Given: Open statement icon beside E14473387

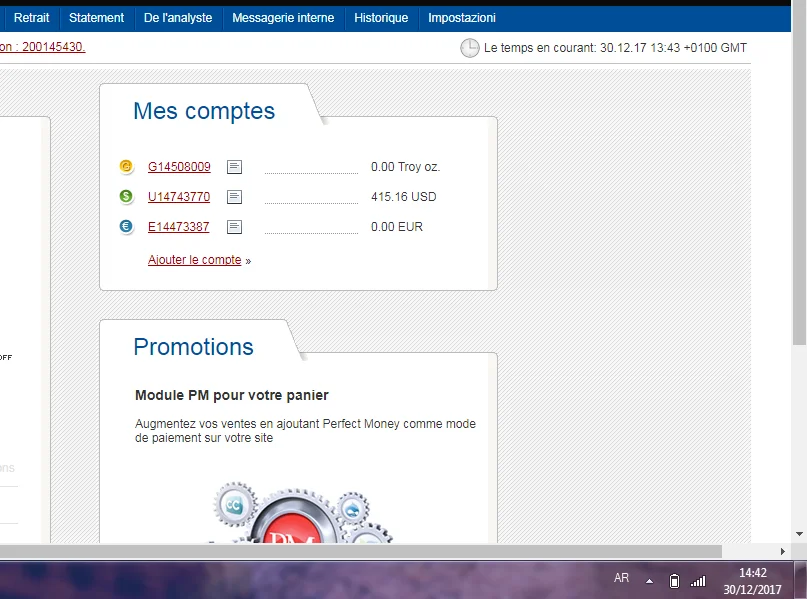Looking at the screenshot, I should coord(234,227).
